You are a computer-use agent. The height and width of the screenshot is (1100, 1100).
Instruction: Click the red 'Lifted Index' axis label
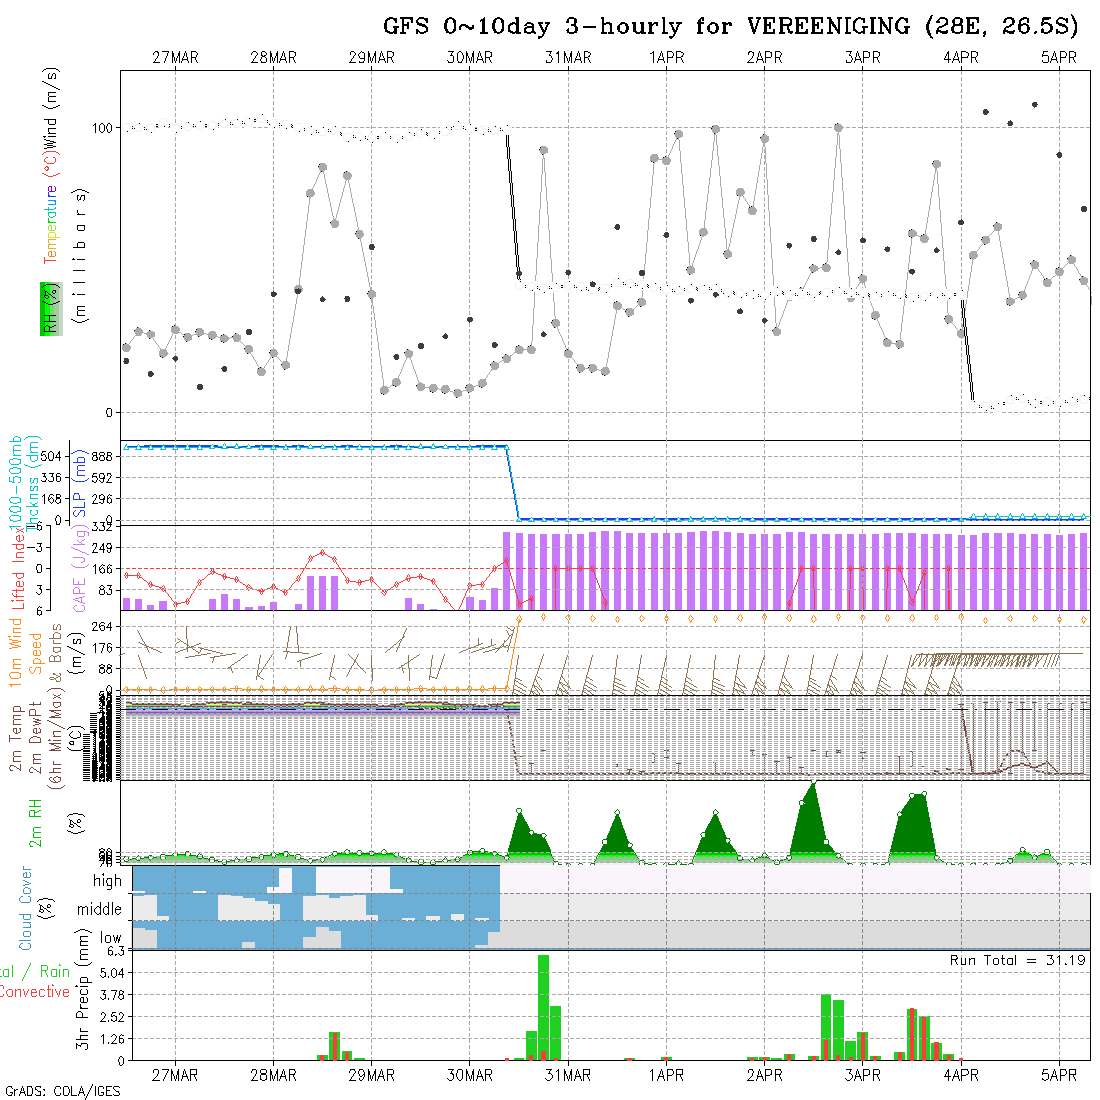[18, 566]
